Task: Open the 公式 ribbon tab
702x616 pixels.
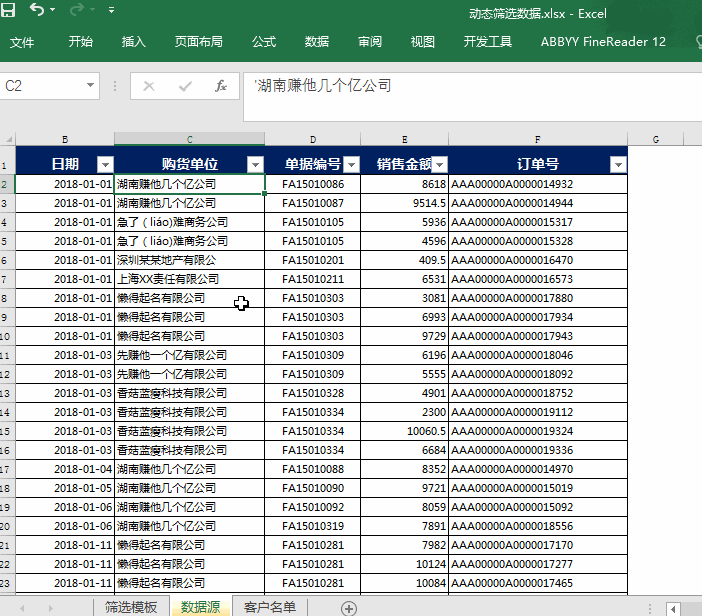Action: click(x=264, y=42)
